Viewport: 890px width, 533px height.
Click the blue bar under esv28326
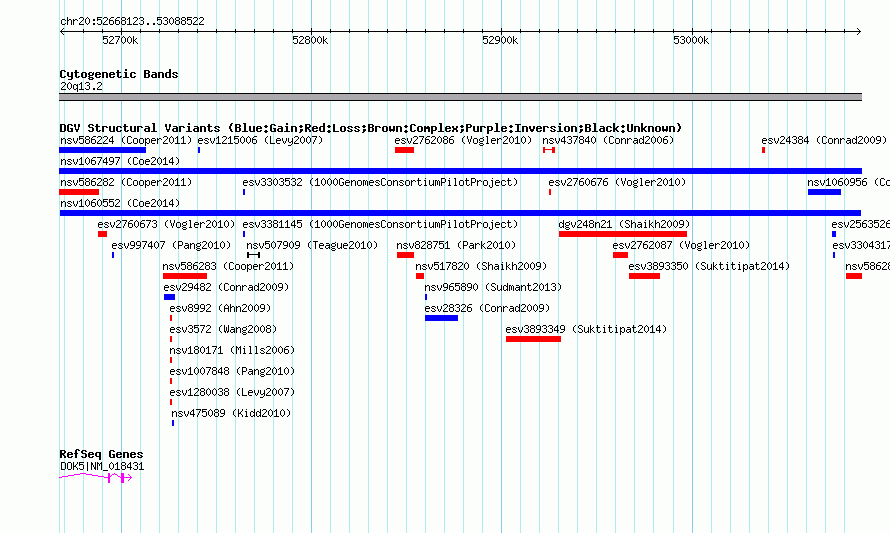[x=441, y=318]
